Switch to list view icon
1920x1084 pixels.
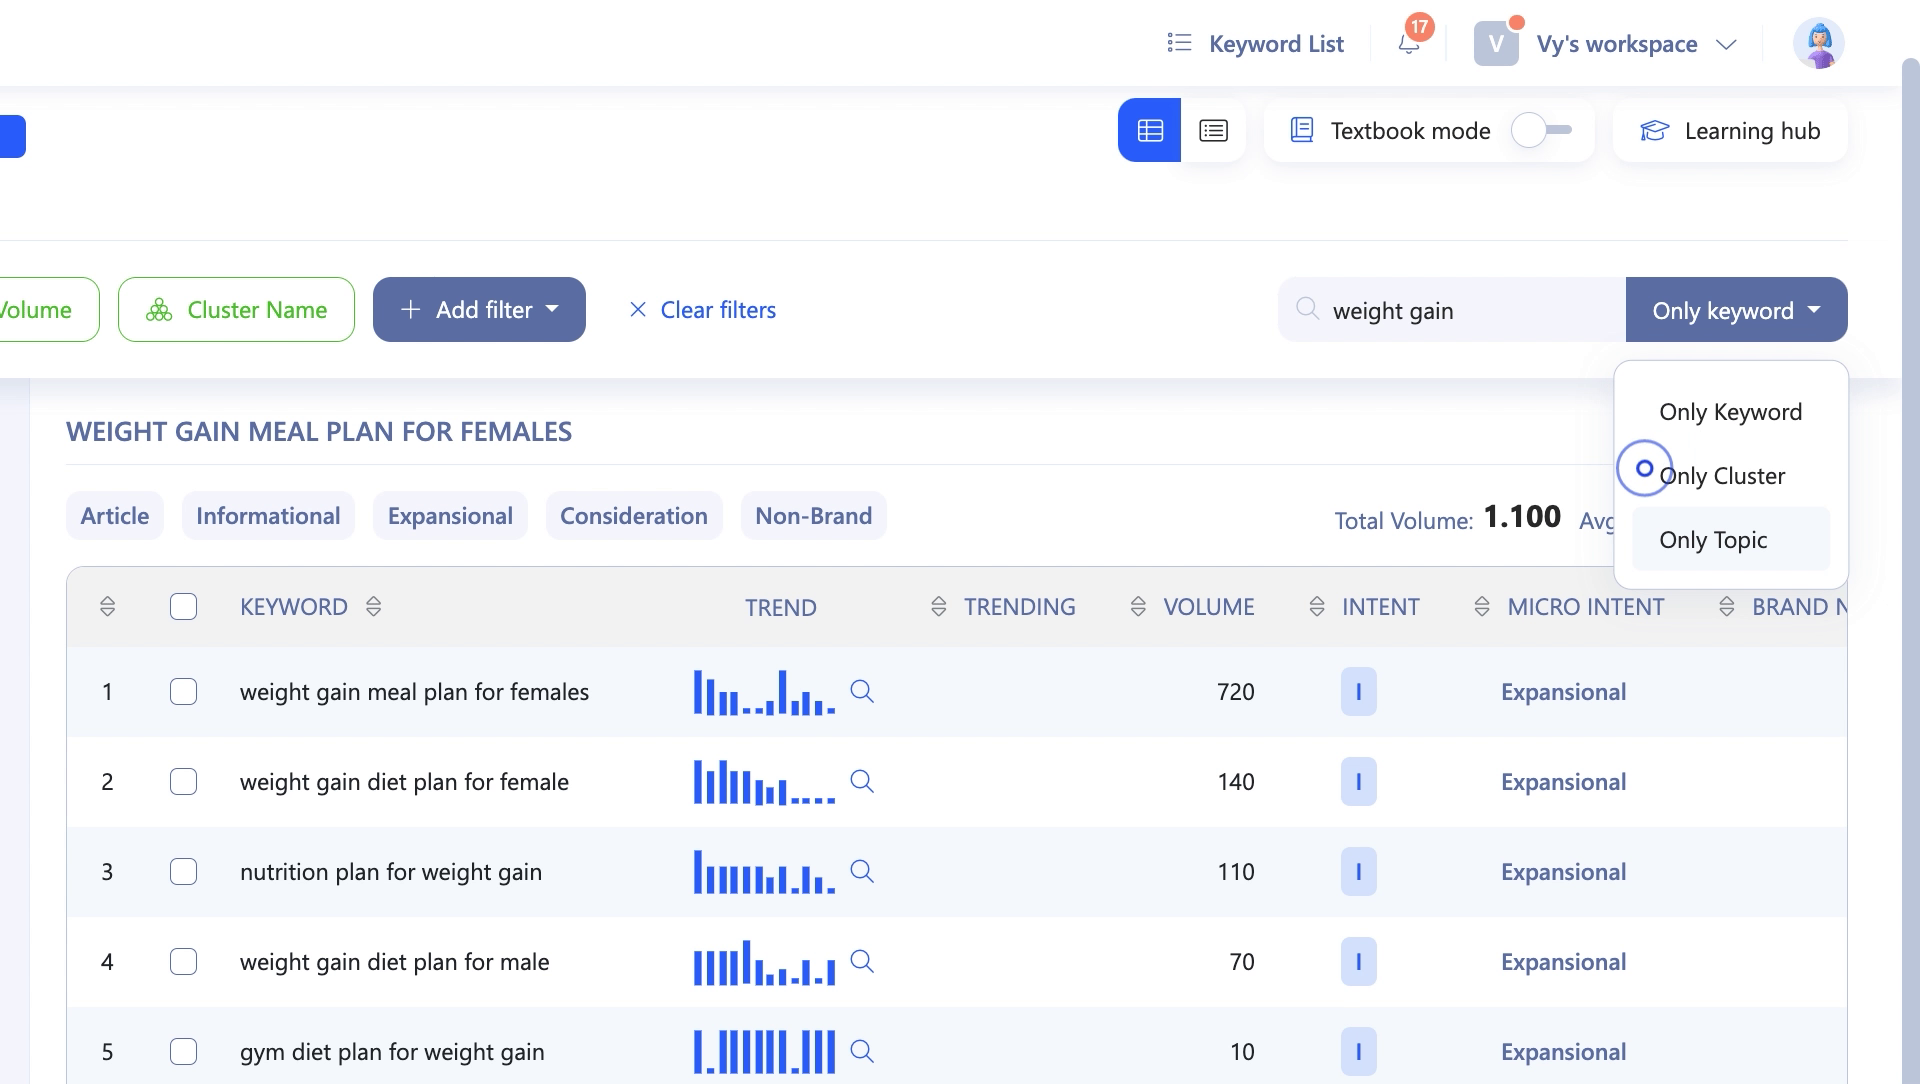(1213, 131)
